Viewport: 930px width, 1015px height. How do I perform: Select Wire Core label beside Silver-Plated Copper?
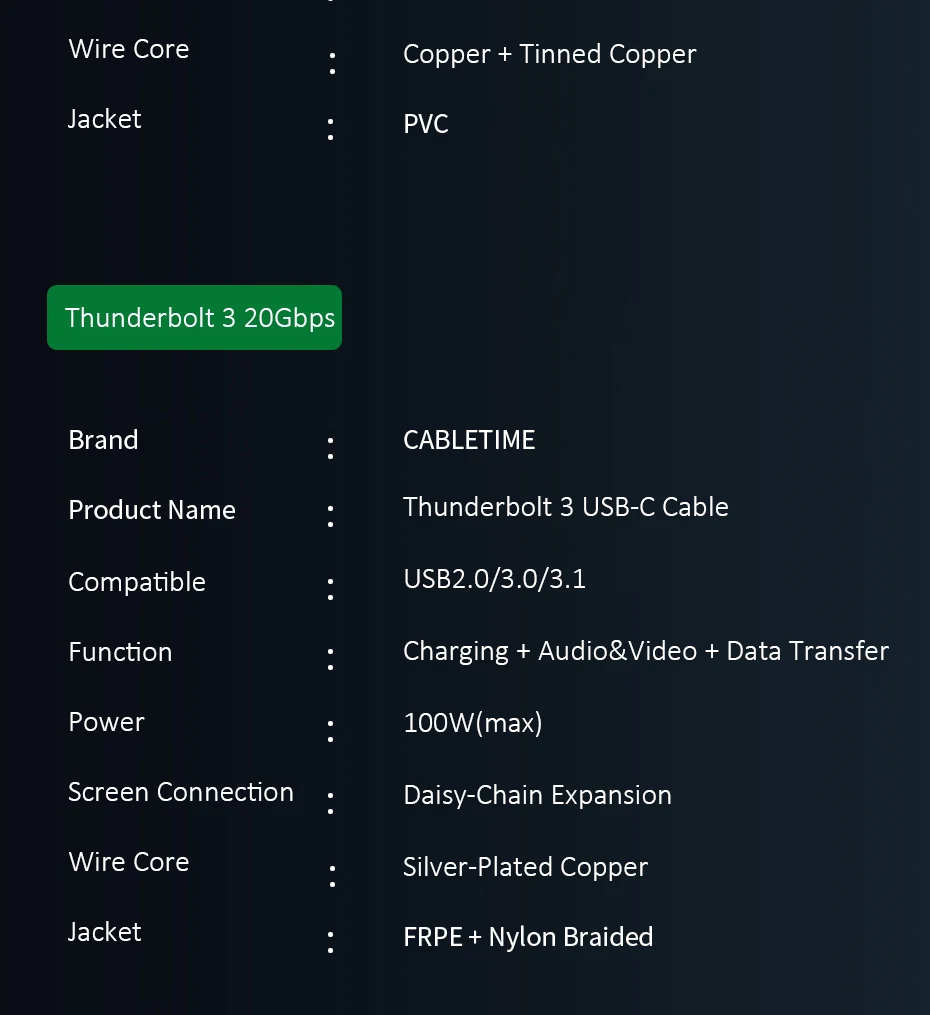click(x=129, y=862)
